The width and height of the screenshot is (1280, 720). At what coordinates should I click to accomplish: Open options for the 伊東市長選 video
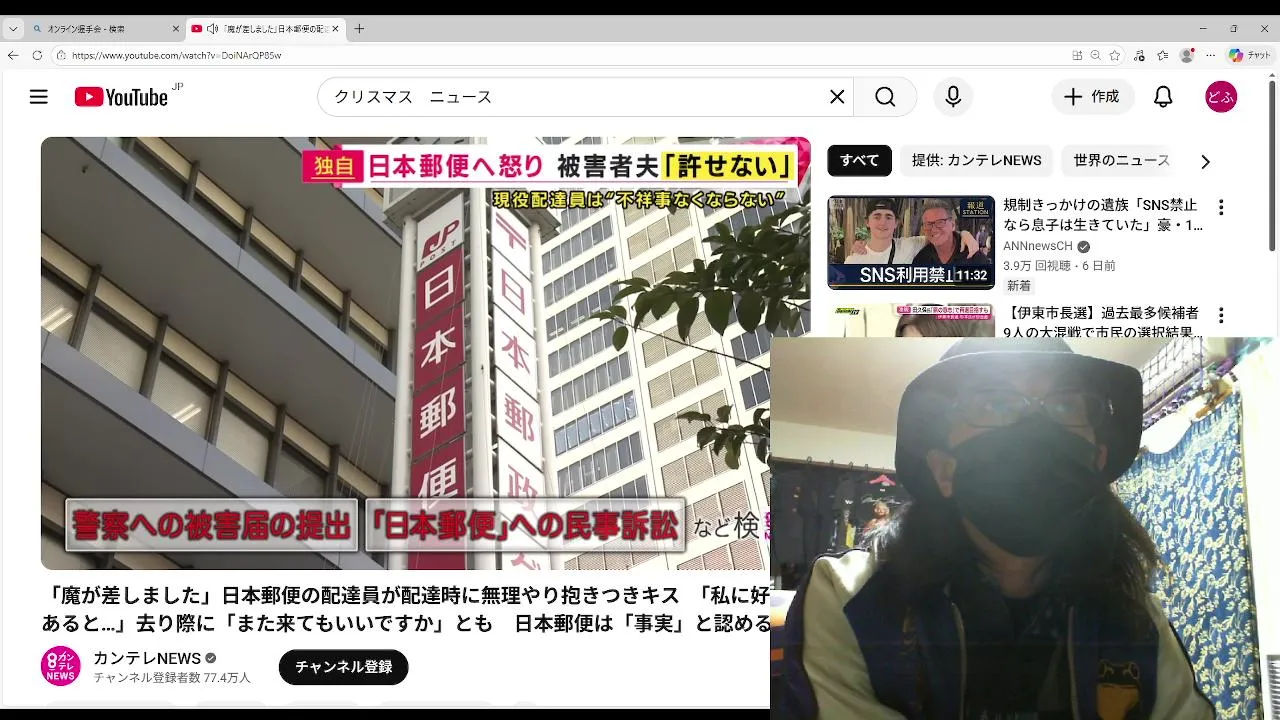1220,316
